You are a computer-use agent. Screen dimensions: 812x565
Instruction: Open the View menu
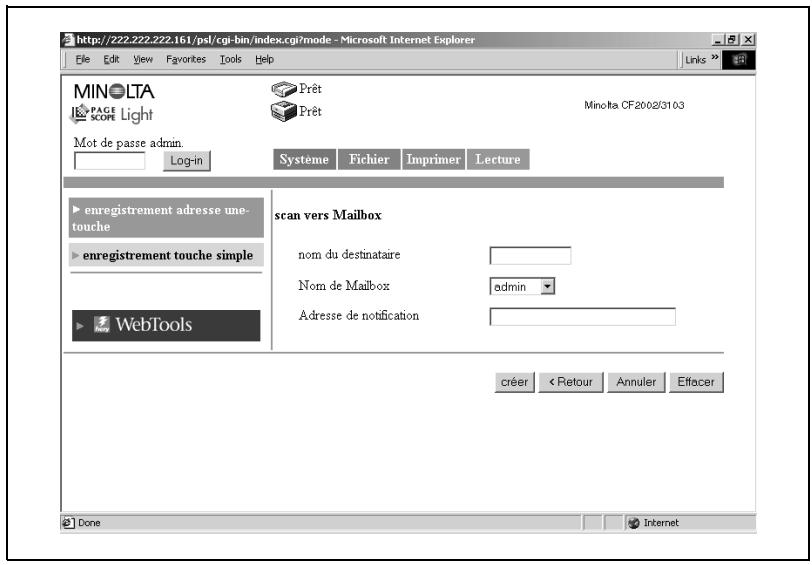pyautogui.click(x=143, y=60)
